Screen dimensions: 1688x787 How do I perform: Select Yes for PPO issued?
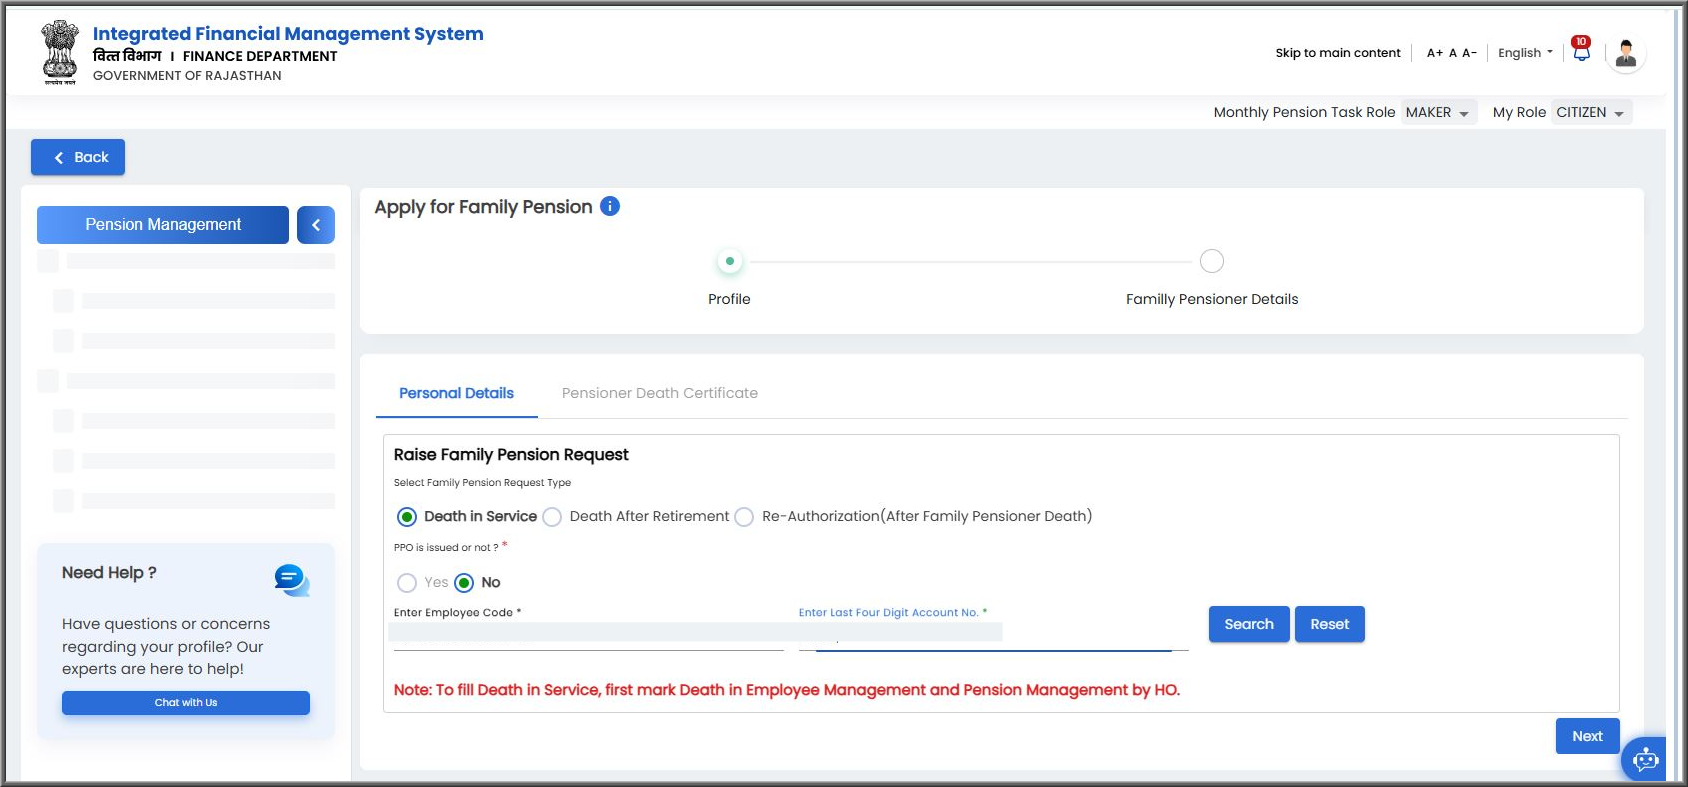pyautogui.click(x=407, y=583)
